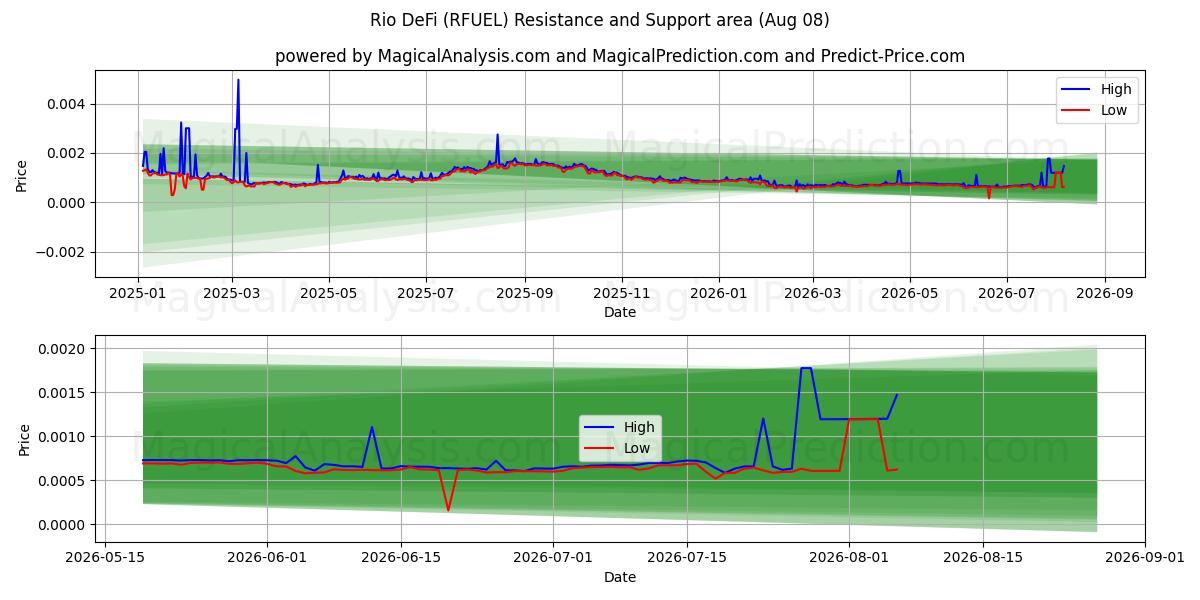Image resolution: width=1200 pixels, height=600 pixels.
Task: Click 'Low' in the bottom chart legend
Action: [x=637, y=448]
